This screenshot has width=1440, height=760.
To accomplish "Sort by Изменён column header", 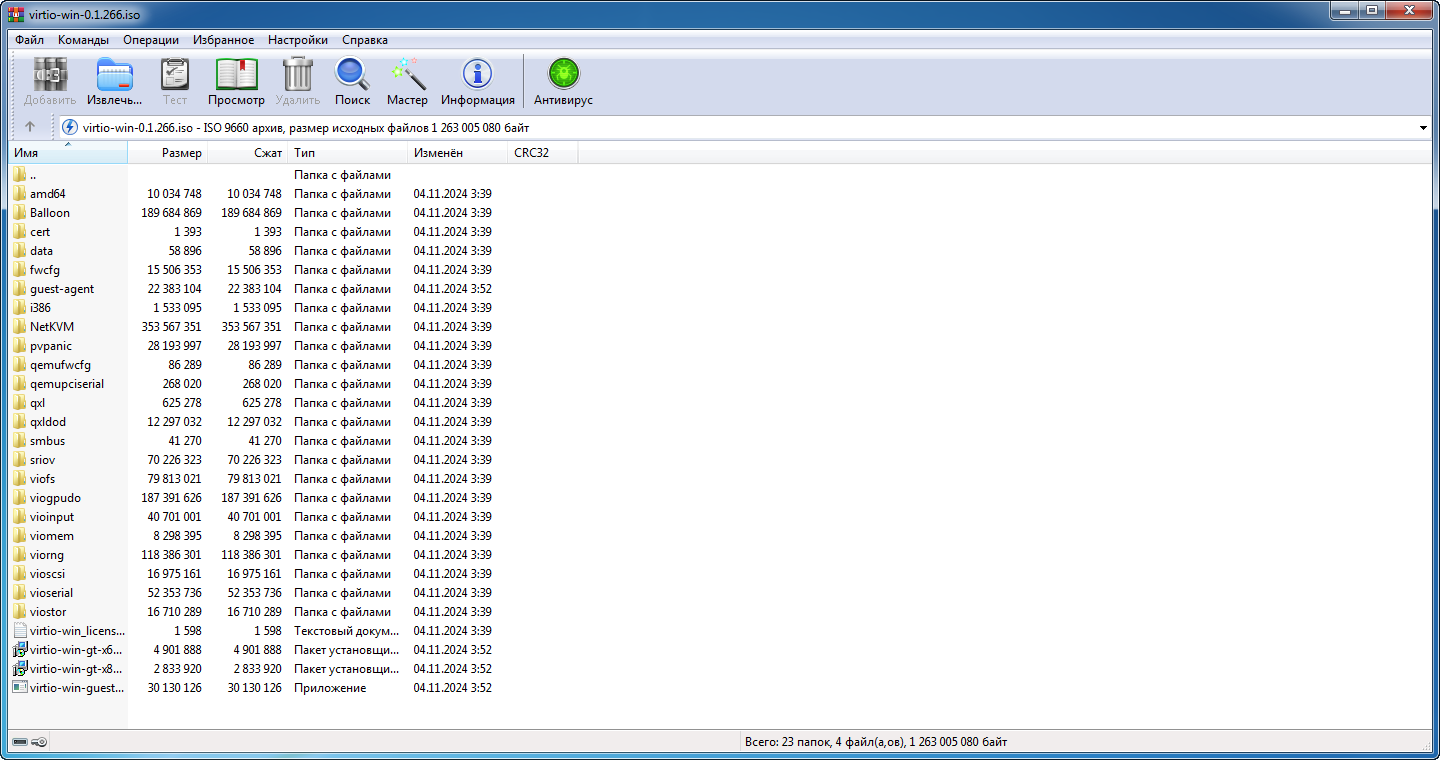I will point(438,153).
